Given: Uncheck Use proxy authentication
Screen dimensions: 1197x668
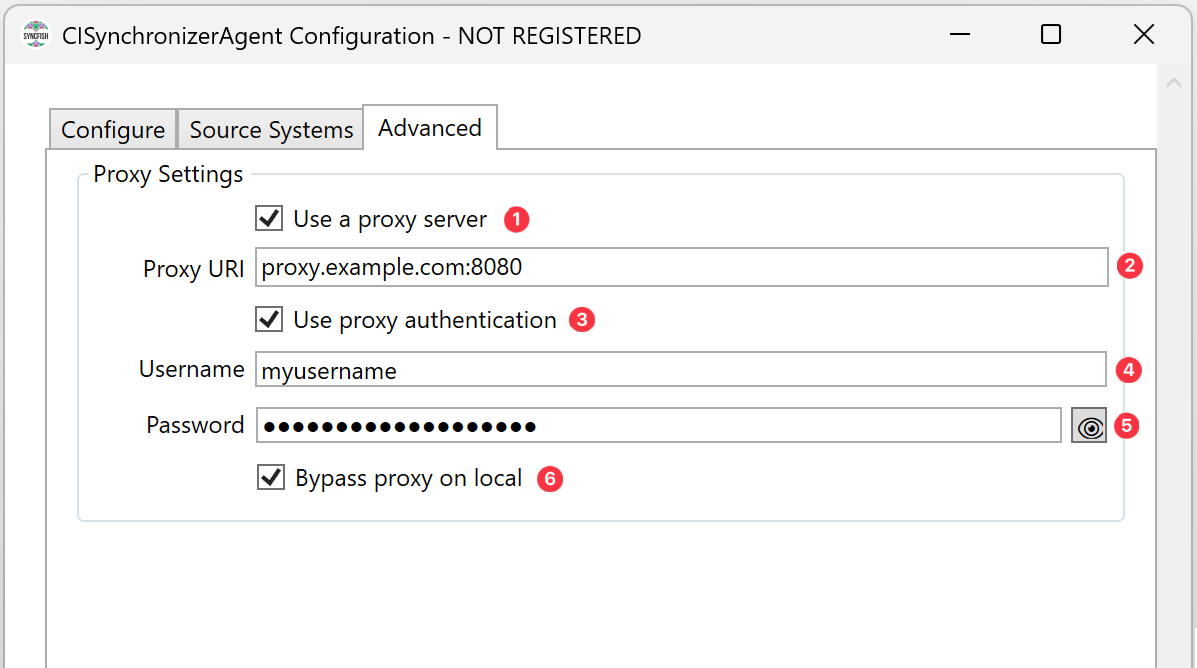Looking at the screenshot, I should point(269,319).
